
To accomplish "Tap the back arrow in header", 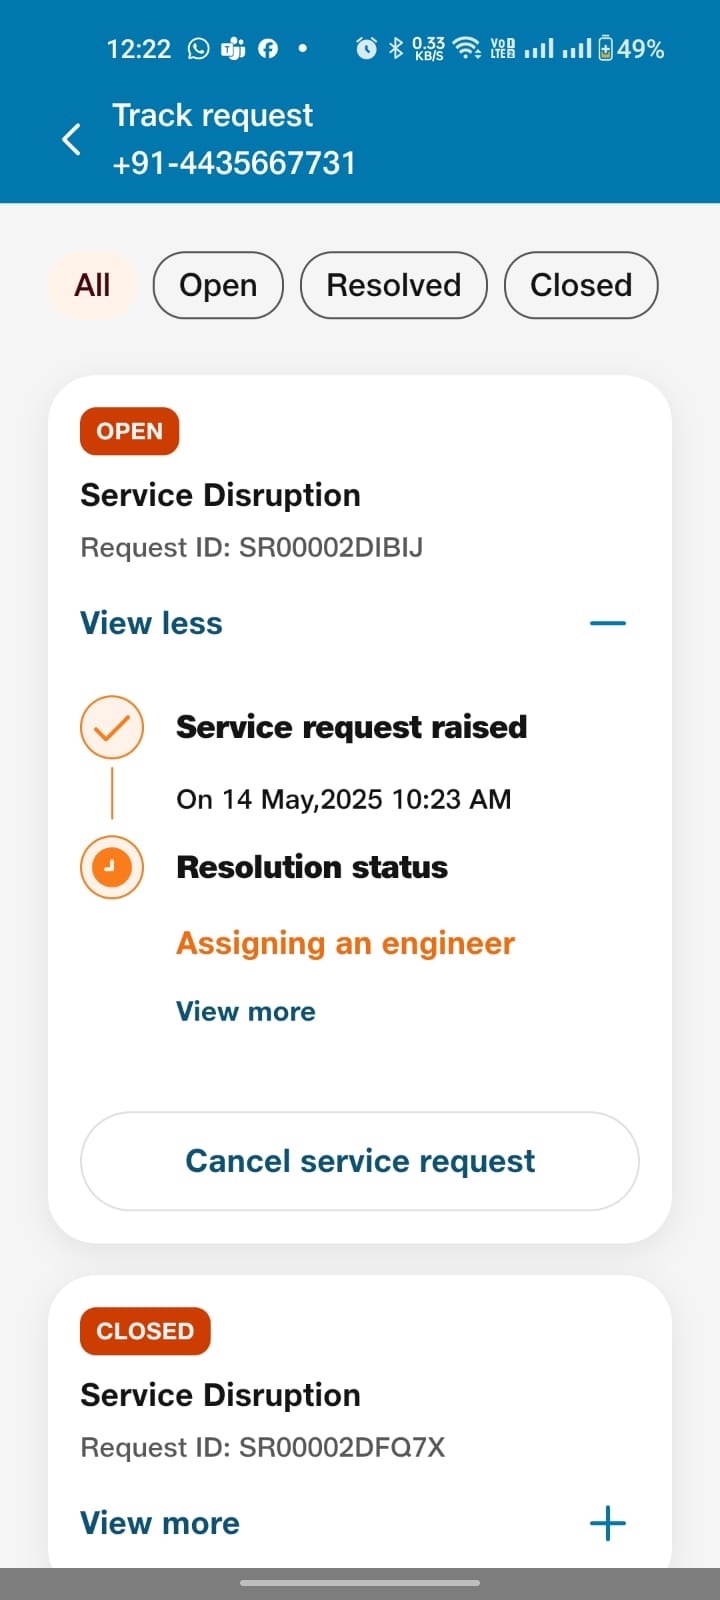I will click(71, 139).
